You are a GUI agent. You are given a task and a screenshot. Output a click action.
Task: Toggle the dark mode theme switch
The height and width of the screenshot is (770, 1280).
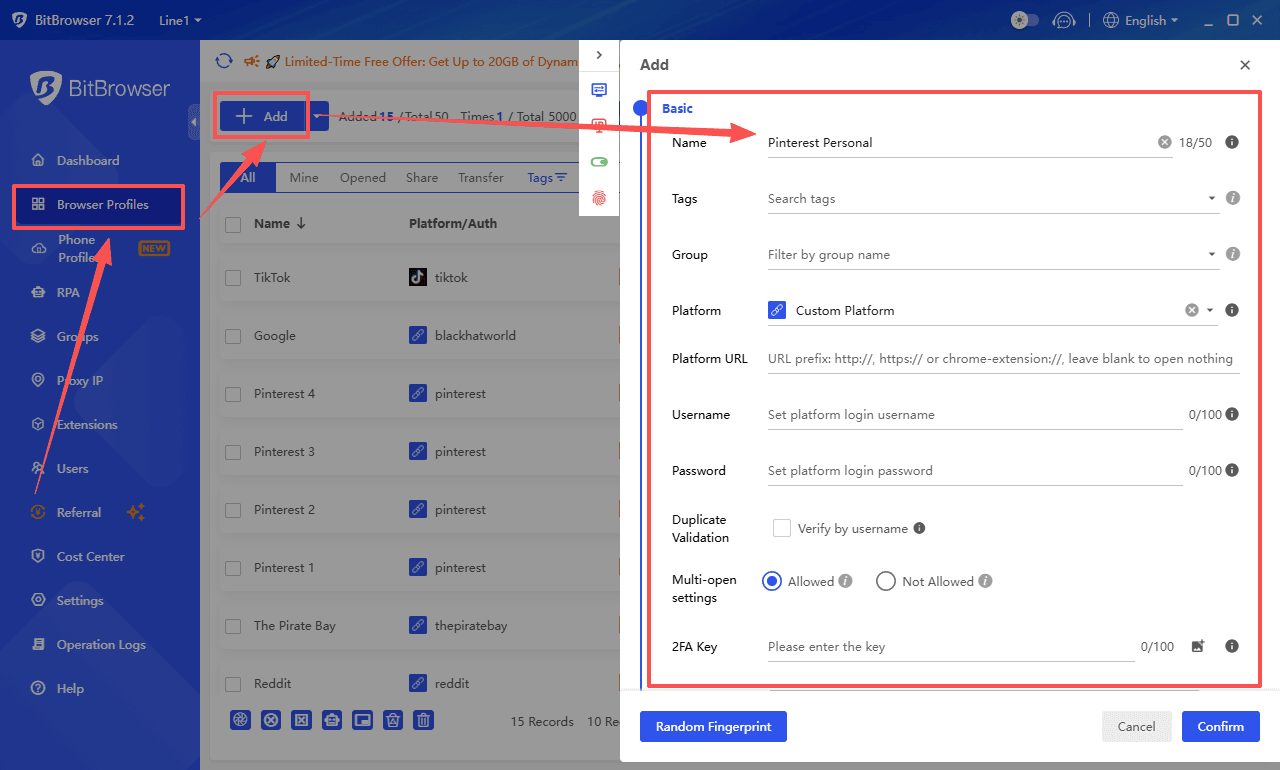1024,19
